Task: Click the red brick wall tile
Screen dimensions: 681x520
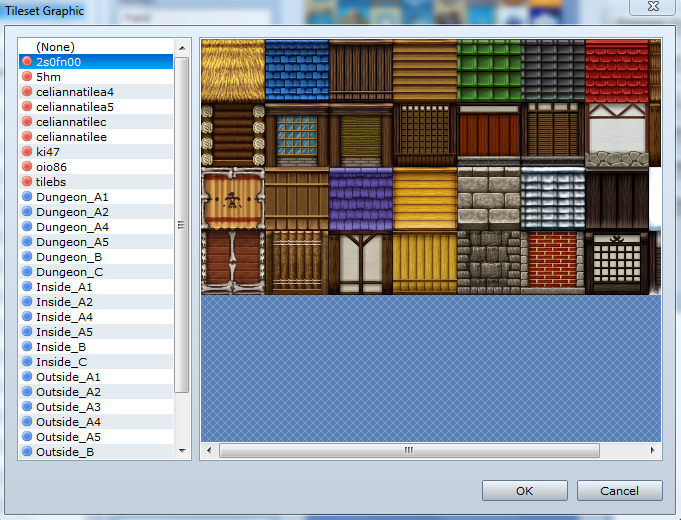Action: coord(553,263)
